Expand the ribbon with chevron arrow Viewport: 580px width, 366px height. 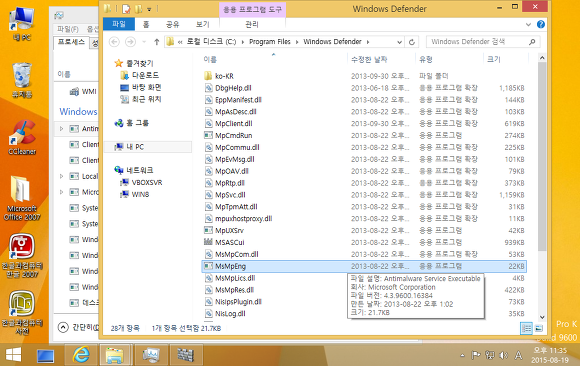528,24
